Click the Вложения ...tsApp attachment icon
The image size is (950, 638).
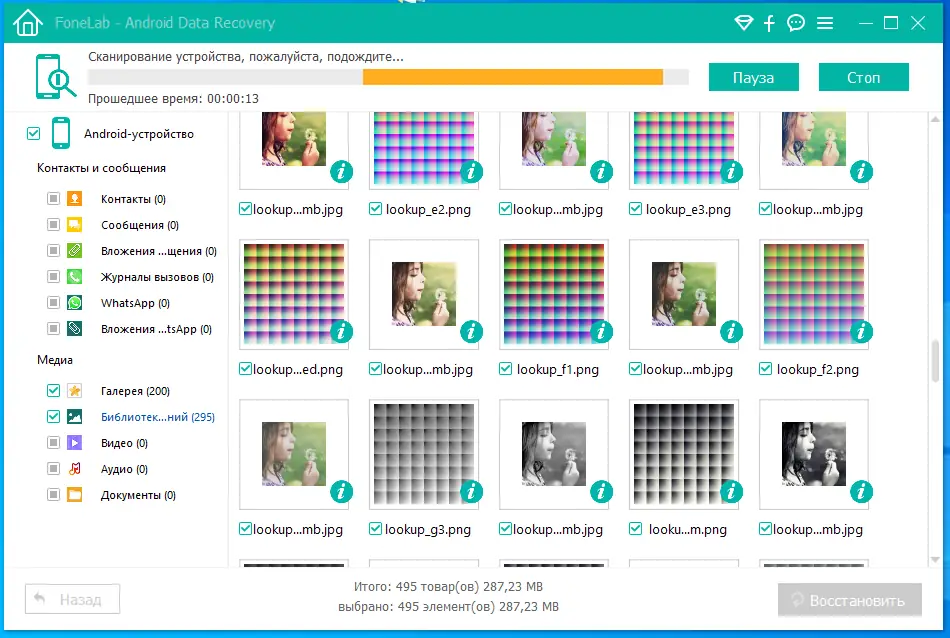[75, 329]
